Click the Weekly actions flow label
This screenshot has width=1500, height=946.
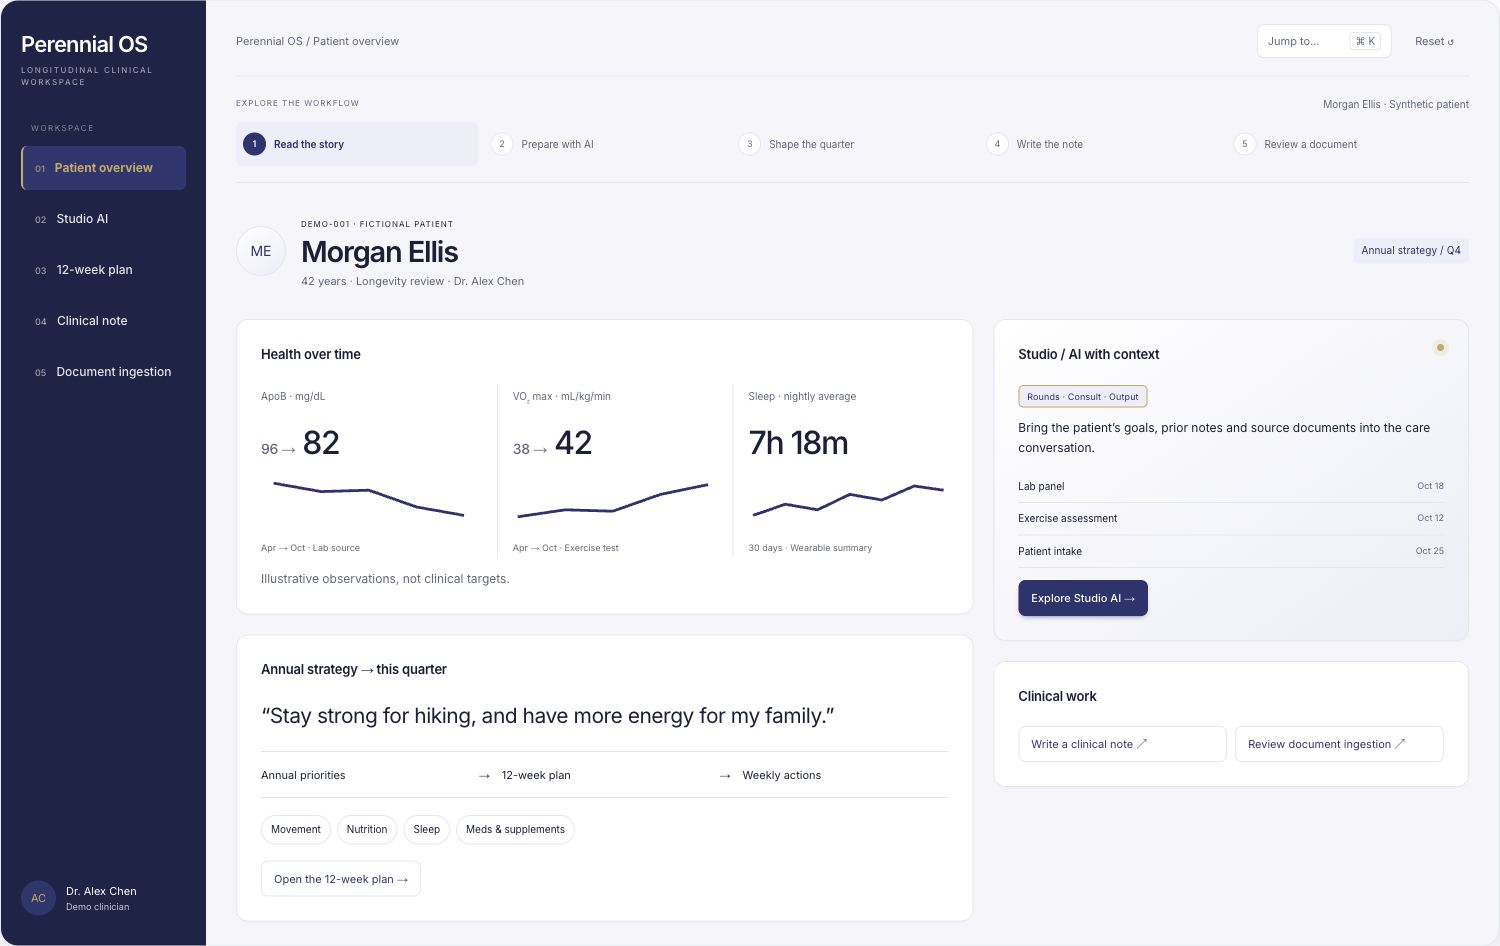[782, 775]
